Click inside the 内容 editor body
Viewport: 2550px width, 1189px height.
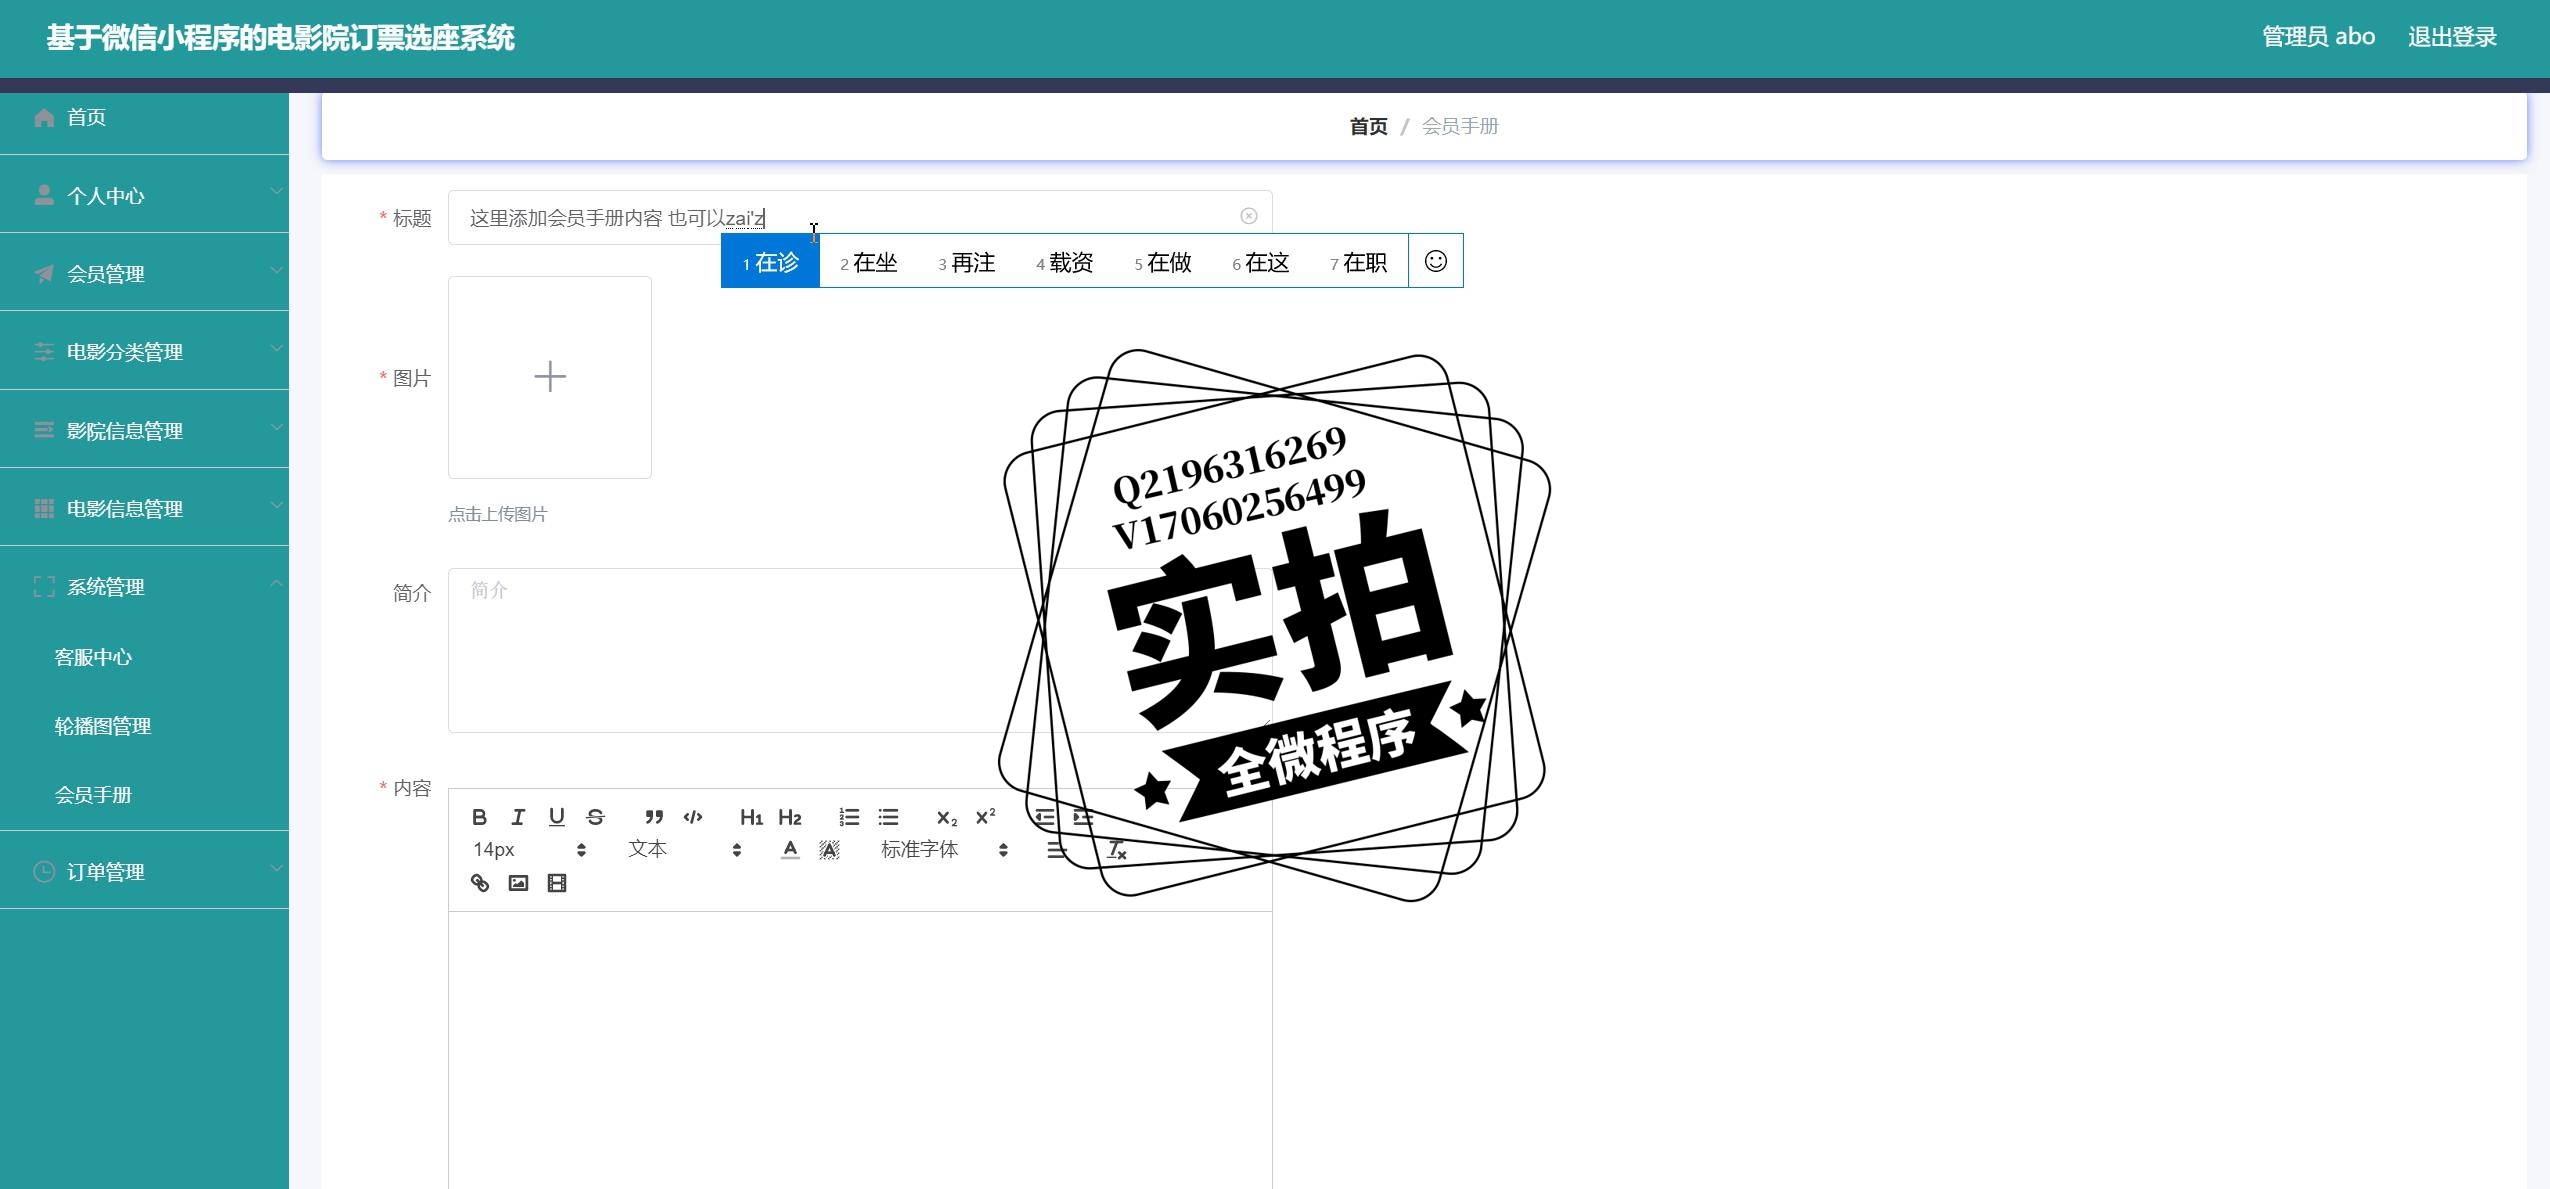860,1050
